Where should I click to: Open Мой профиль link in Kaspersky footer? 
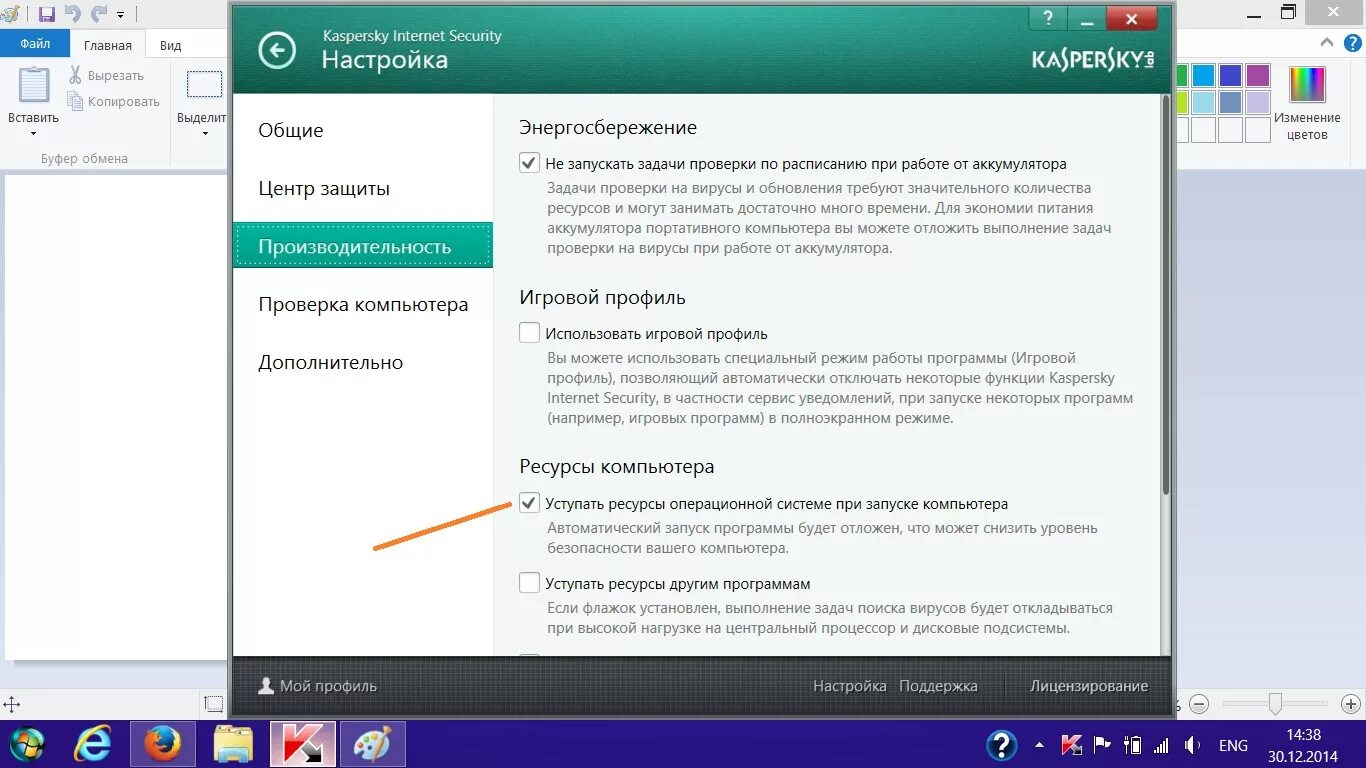point(318,686)
